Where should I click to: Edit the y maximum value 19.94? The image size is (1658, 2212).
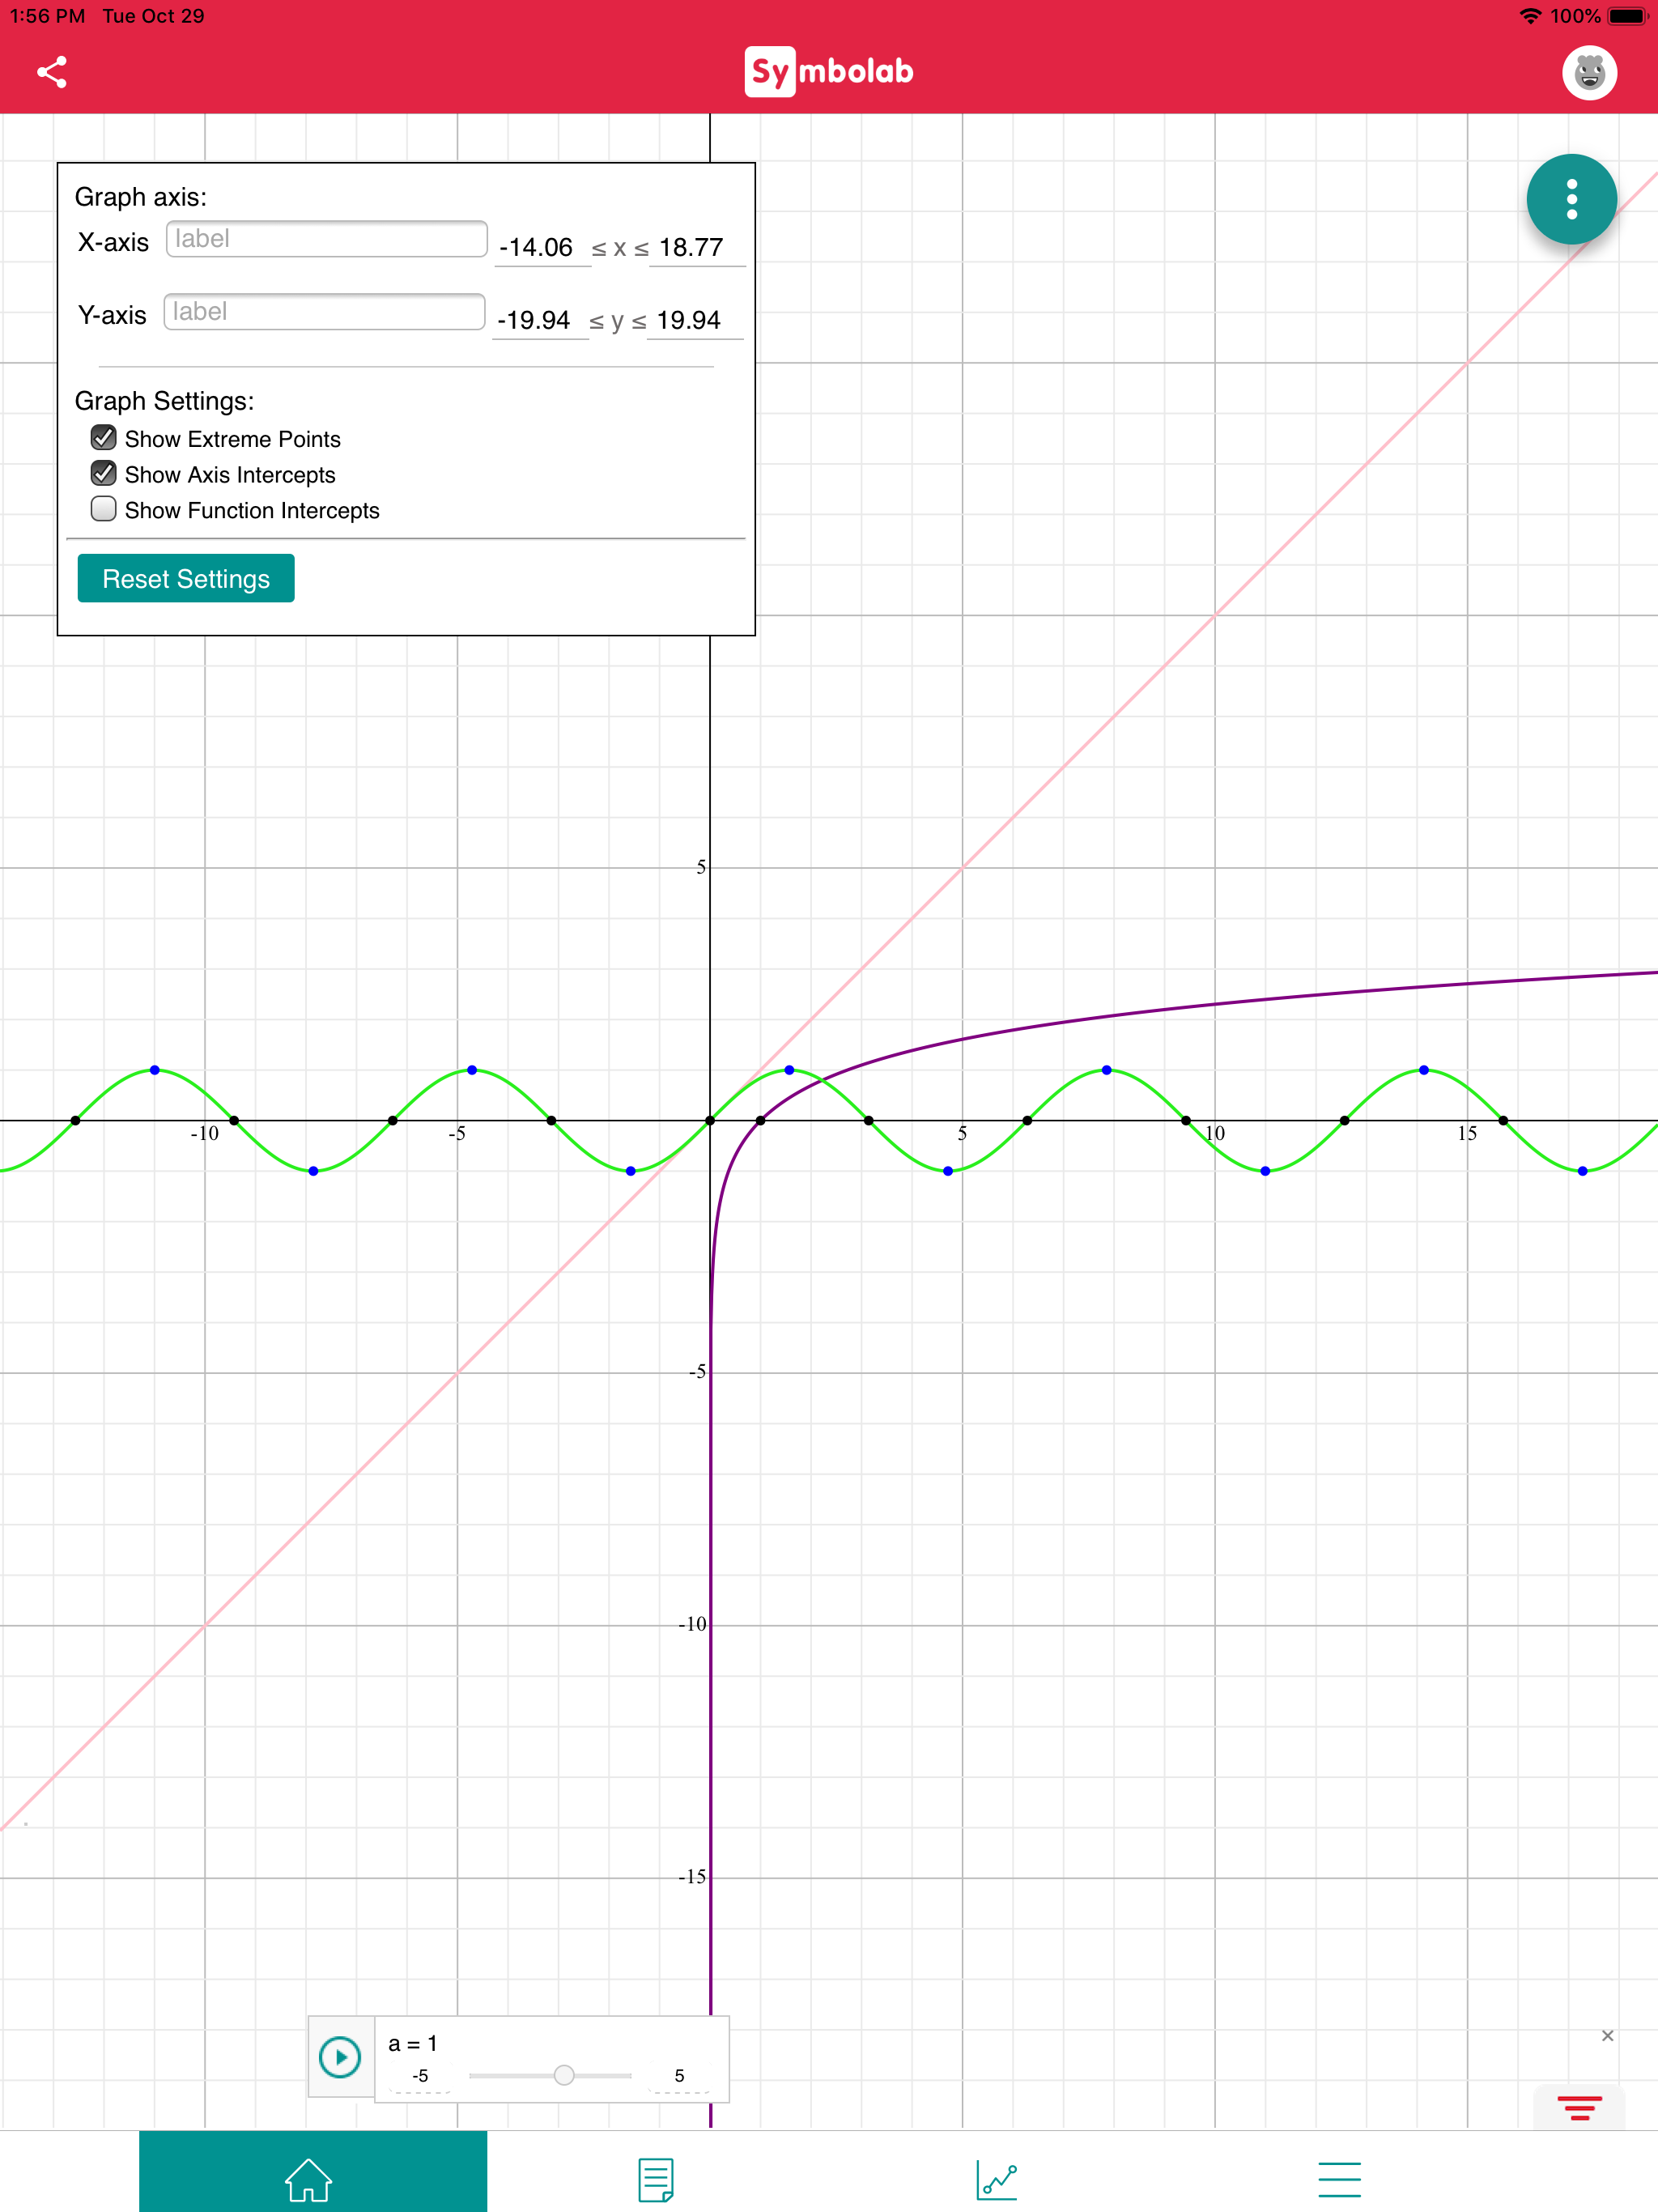point(694,320)
